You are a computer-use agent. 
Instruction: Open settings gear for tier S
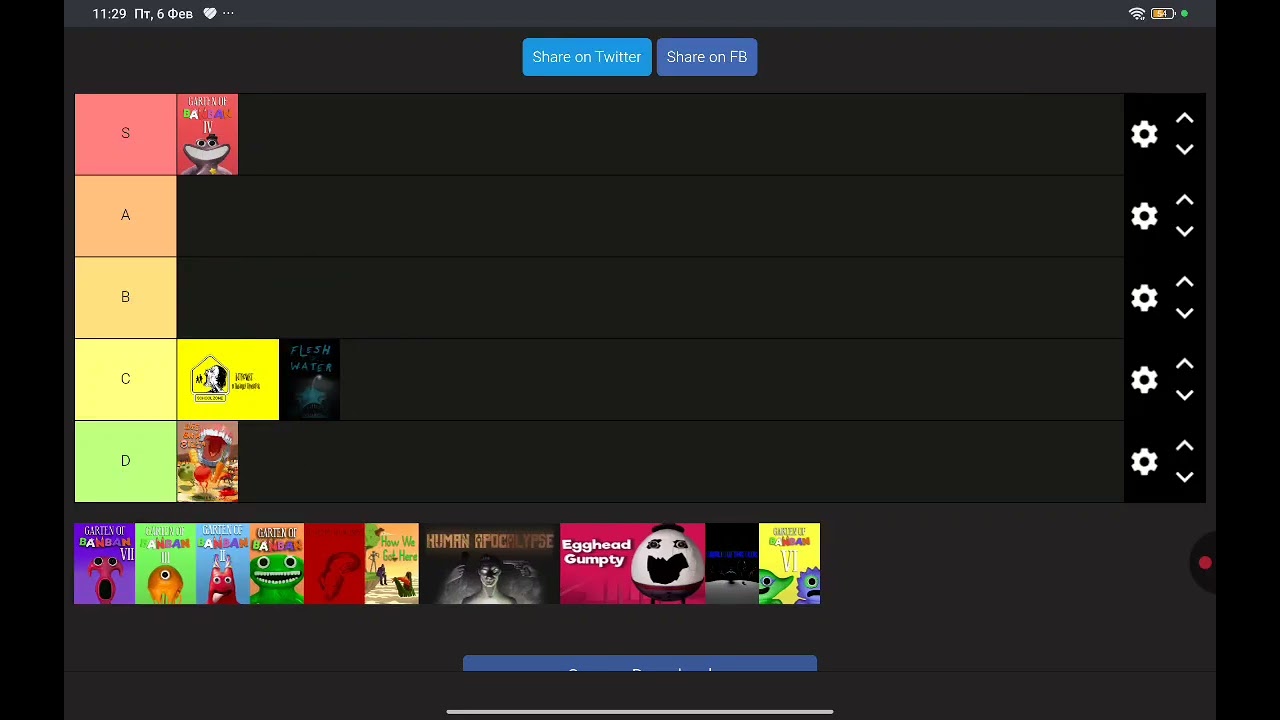click(1144, 134)
